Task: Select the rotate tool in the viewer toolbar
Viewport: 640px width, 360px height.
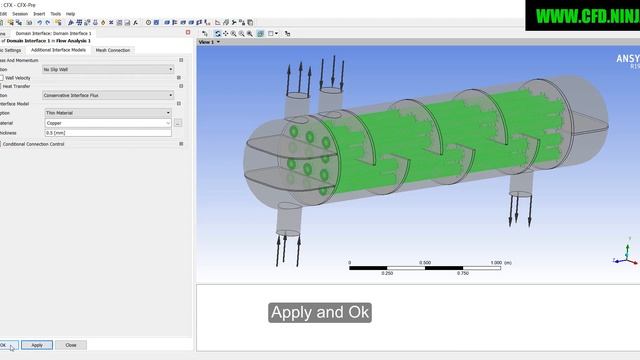Action: pos(218,33)
